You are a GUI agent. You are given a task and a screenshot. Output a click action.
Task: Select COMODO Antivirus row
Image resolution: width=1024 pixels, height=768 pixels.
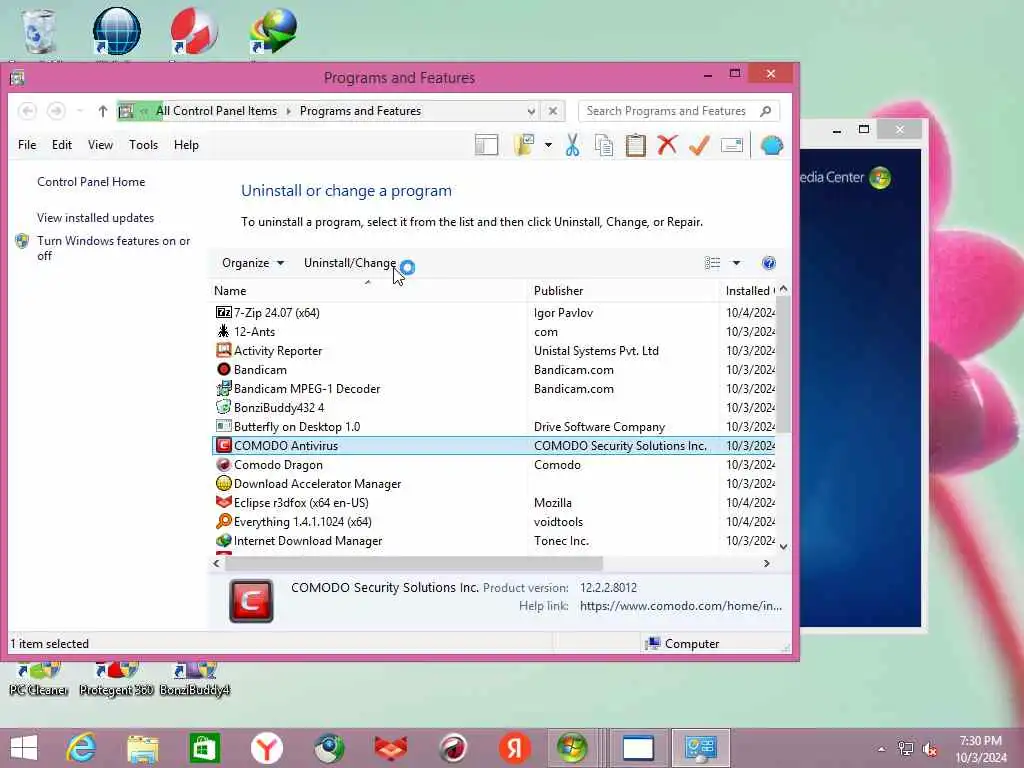click(x=494, y=445)
